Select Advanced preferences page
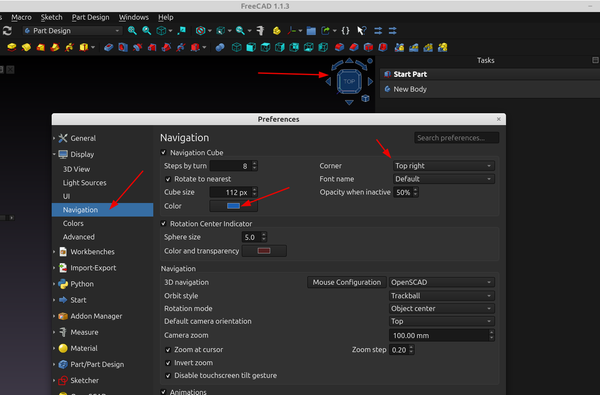The width and height of the screenshot is (600, 395). (x=79, y=237)
